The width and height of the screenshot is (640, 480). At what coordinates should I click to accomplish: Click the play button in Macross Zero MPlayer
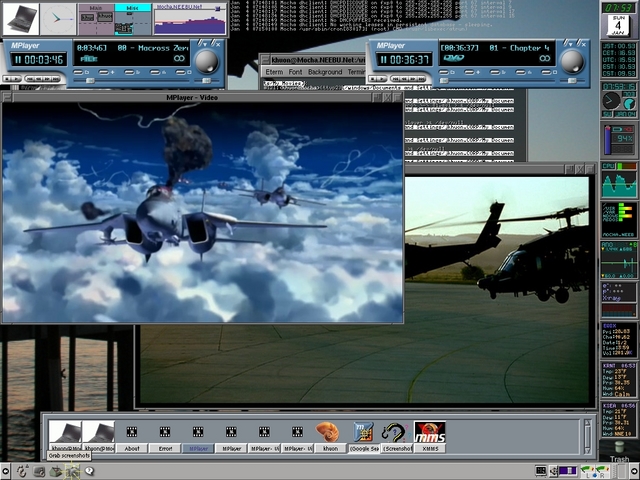[x=16, y=78]
